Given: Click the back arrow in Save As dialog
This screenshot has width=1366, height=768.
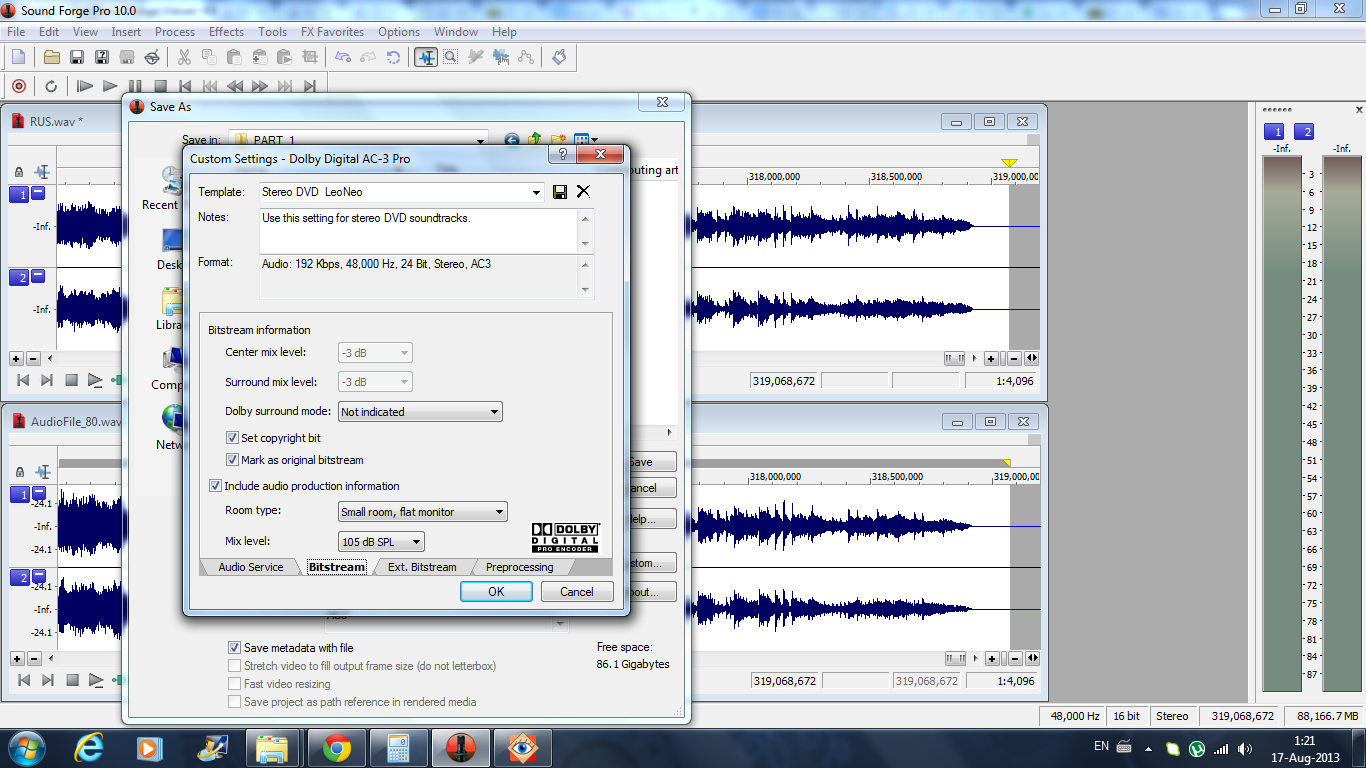Looking at the screenshot, I should 512,140.
